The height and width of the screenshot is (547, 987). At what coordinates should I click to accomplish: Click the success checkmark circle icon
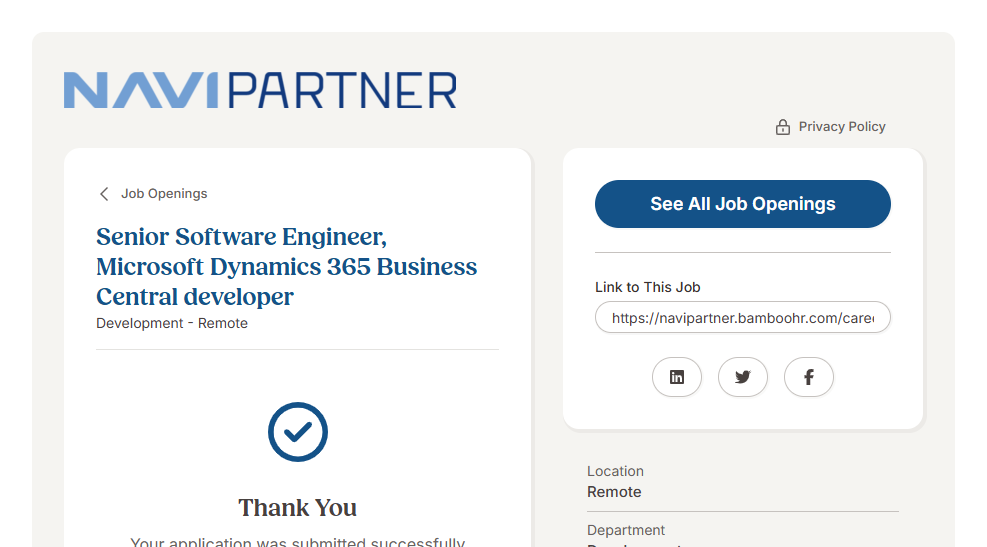[298, 432]
